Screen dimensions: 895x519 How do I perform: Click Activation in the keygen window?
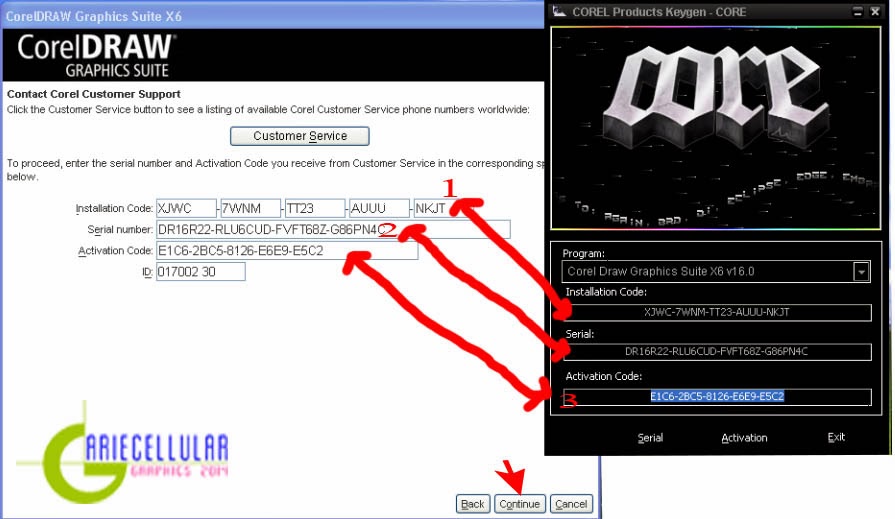[x=744, y=438]
